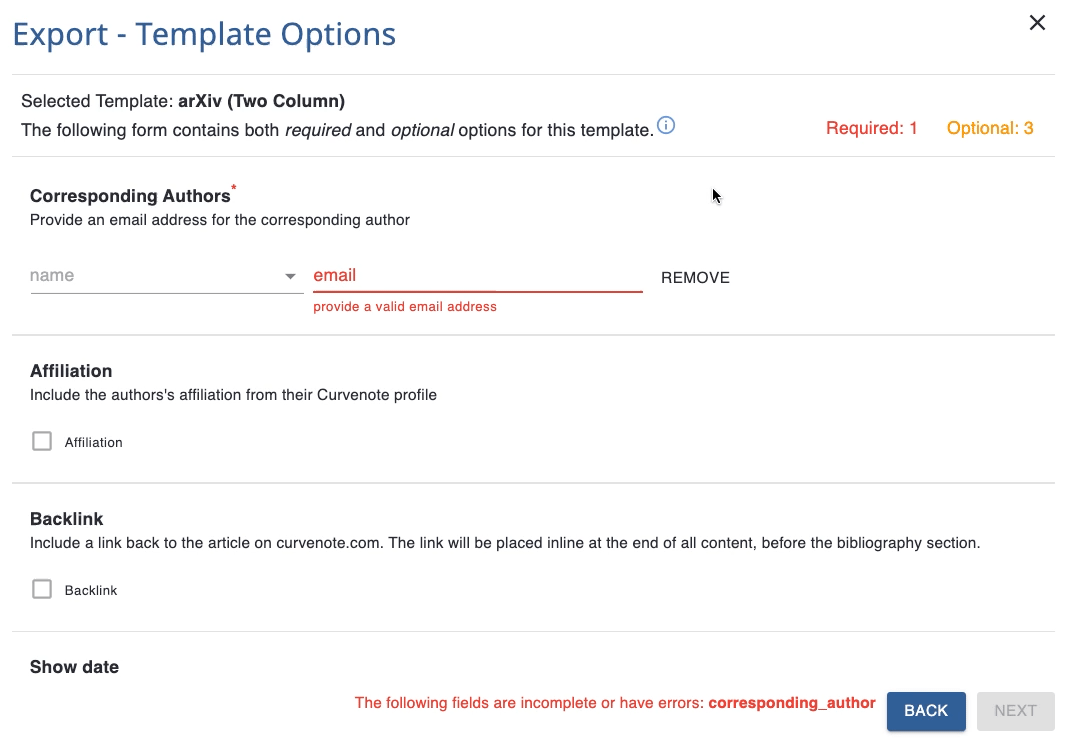Click the 'arXiv (Two Column)' template name
This screenshot has height=756, width=1066.
click(261, 101)
